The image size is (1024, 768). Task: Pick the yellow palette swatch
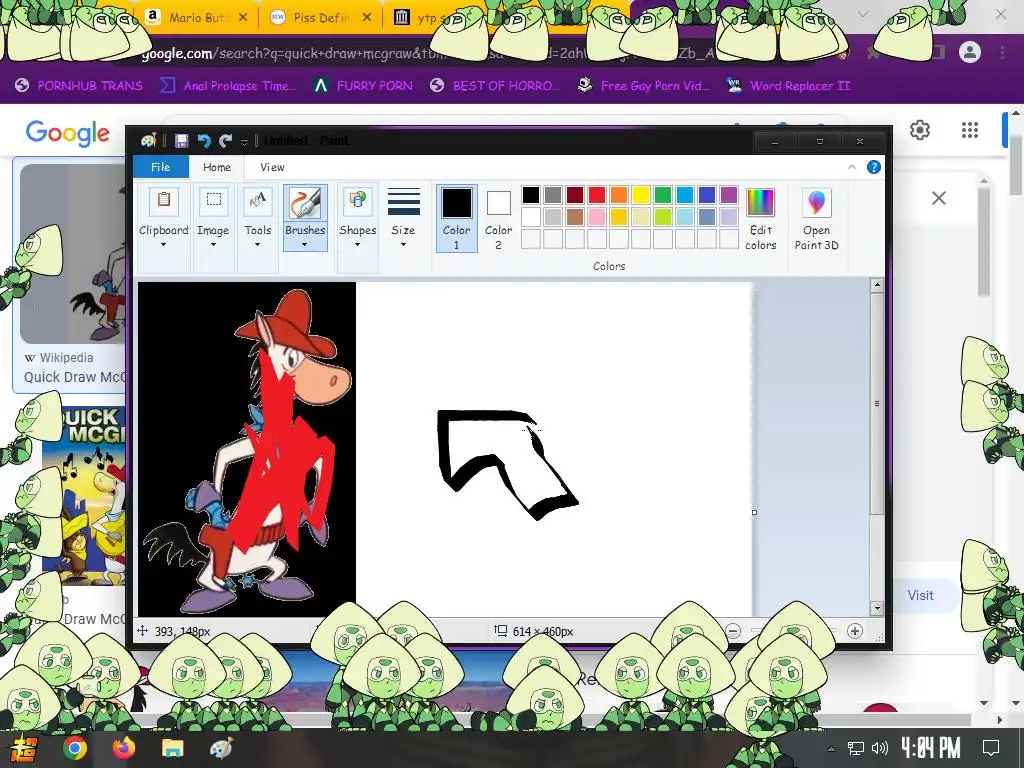[x=641, y=195]
